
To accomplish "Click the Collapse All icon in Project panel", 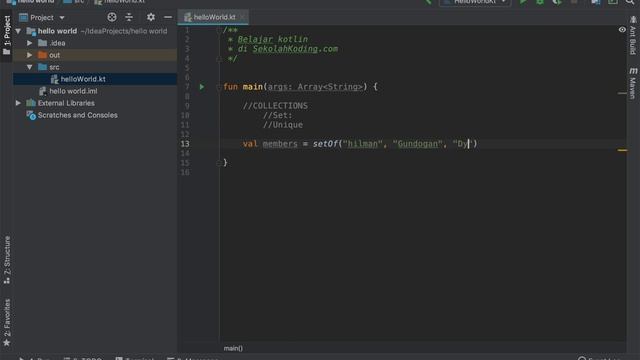I will [x=129, y=17].
